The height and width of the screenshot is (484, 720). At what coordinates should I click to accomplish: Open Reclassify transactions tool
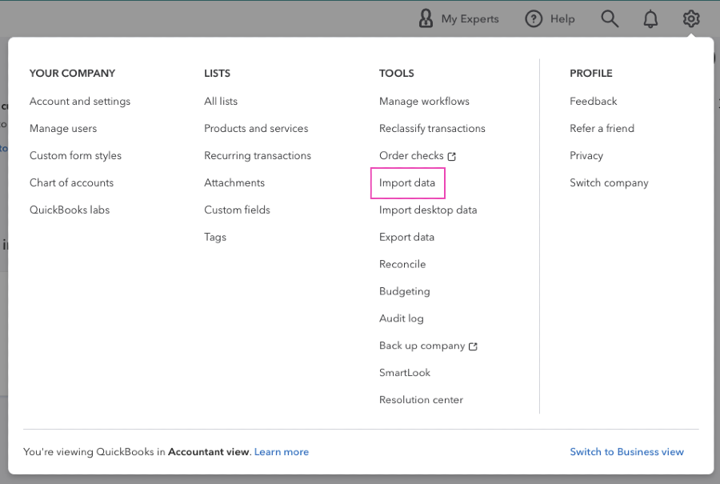432,129
